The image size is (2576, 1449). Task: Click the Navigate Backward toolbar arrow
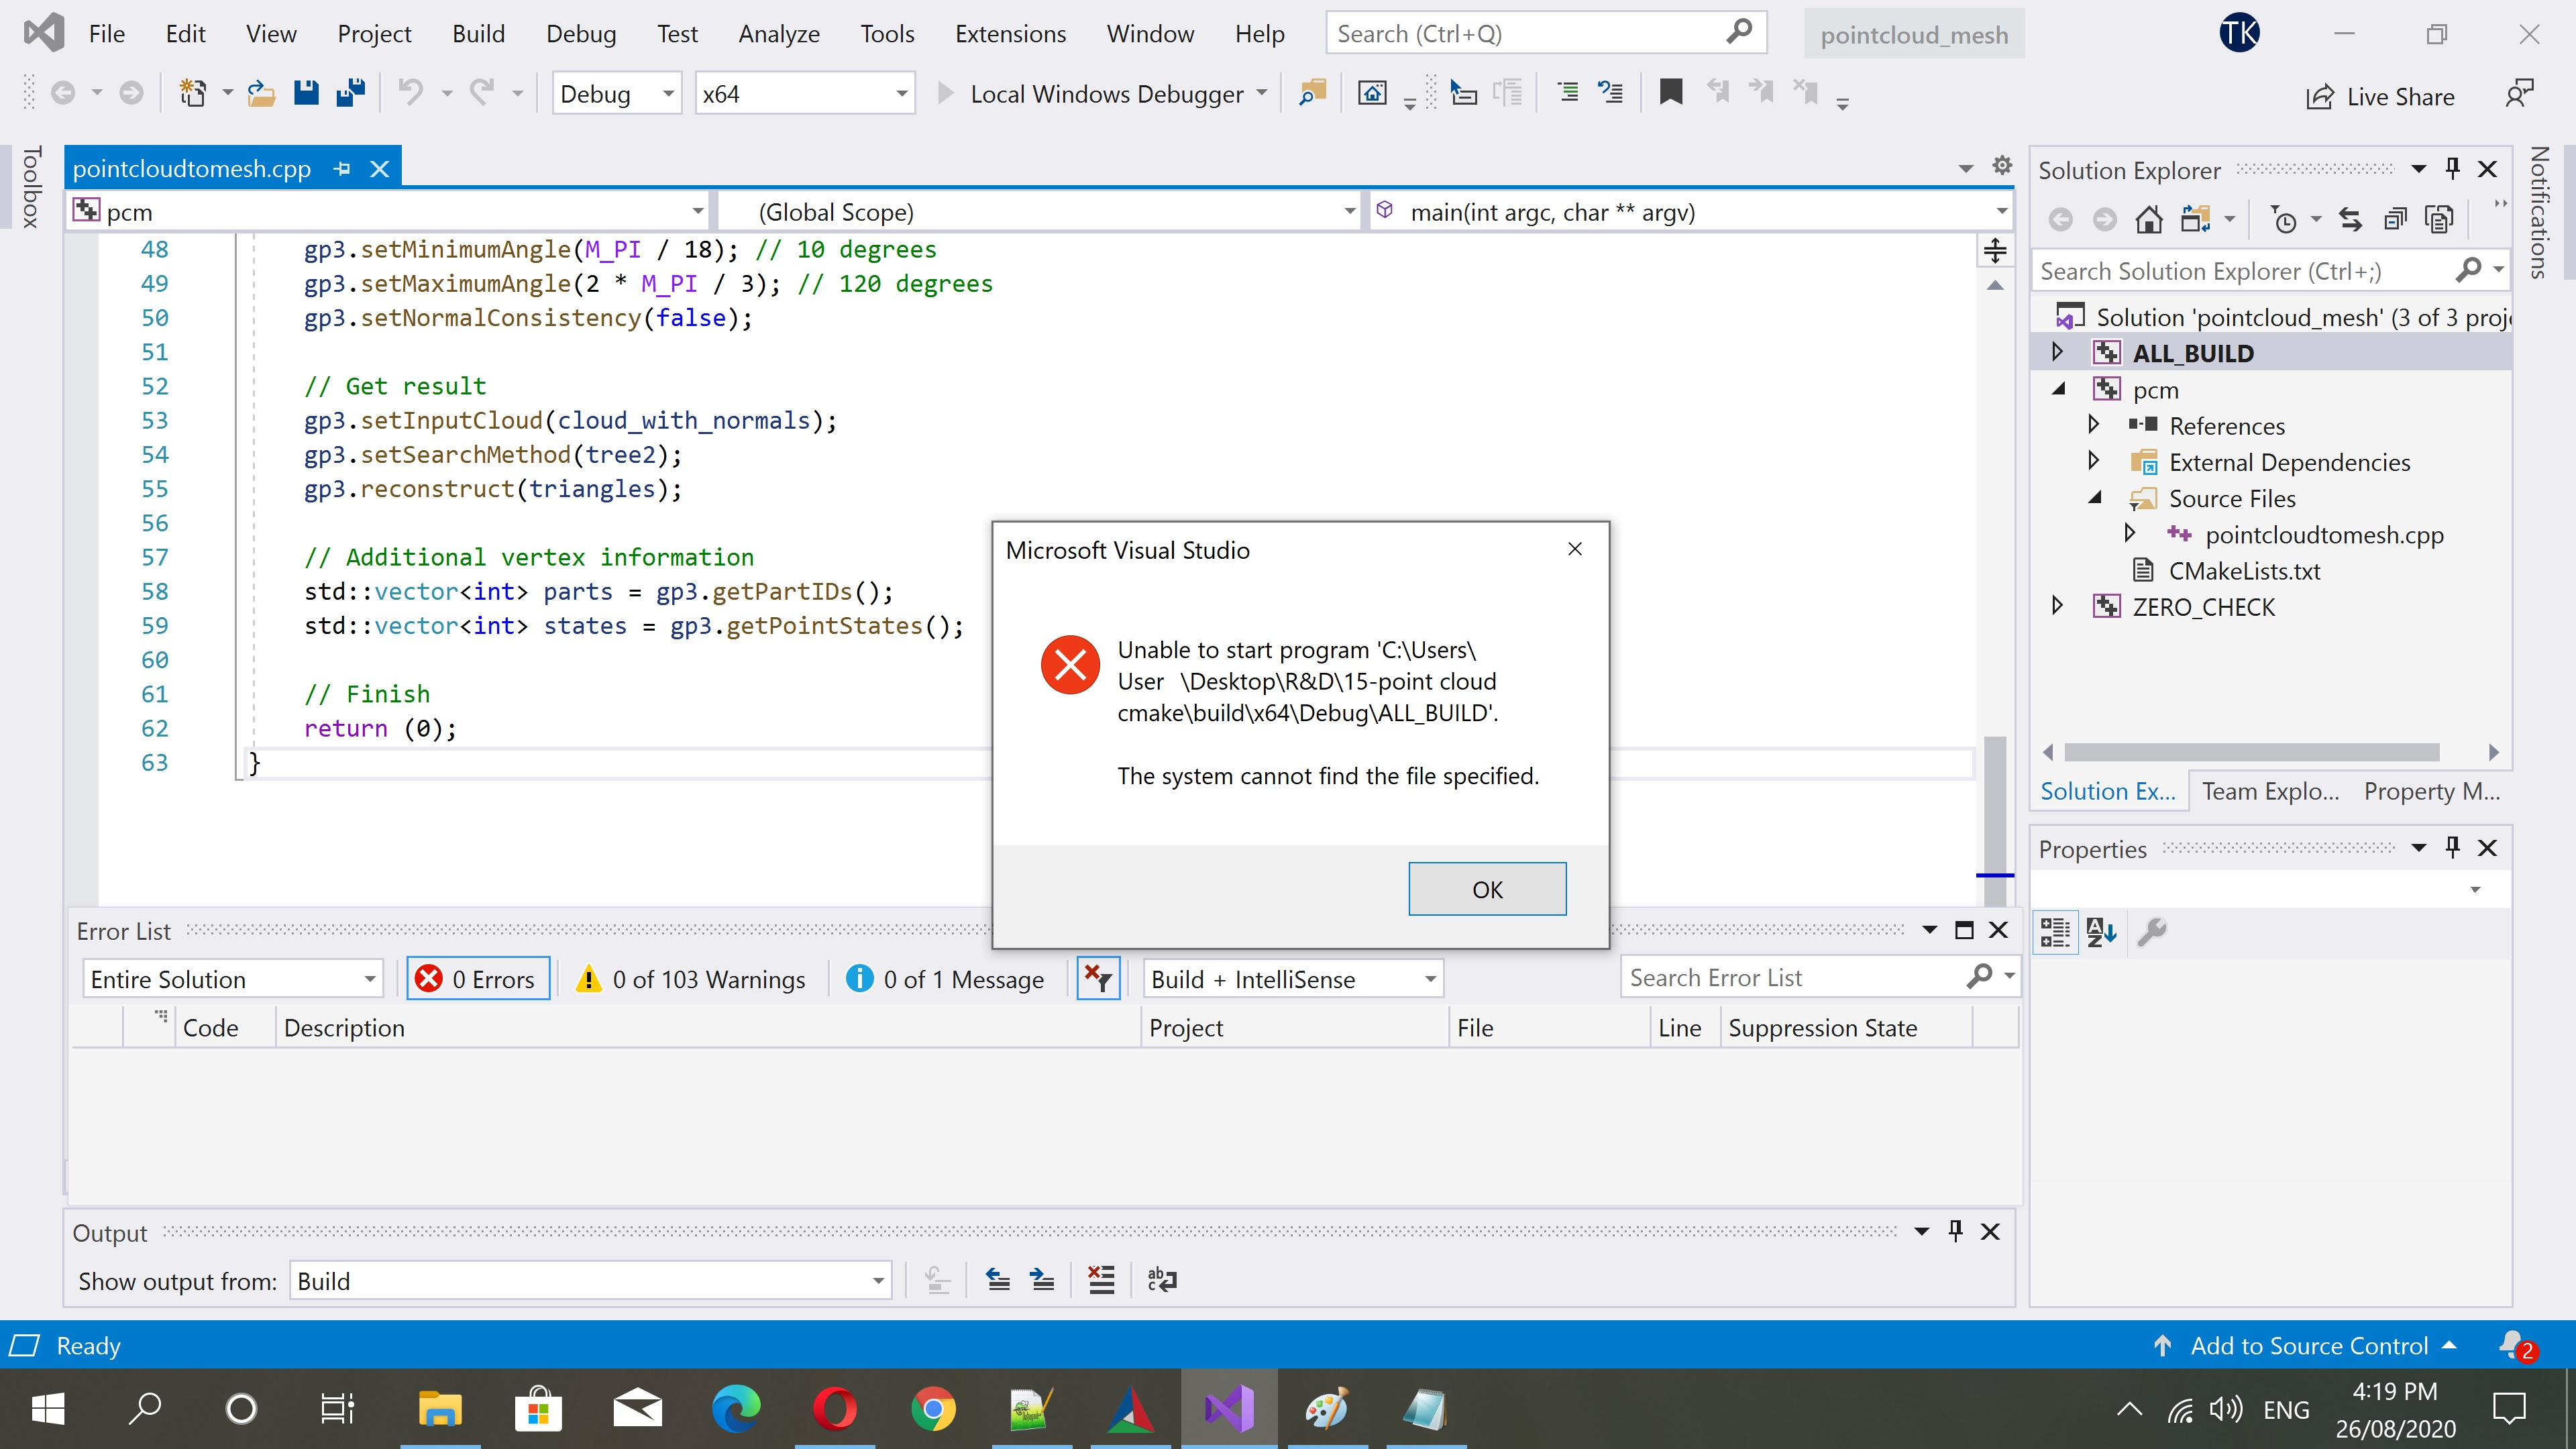(x=63, y=93)
